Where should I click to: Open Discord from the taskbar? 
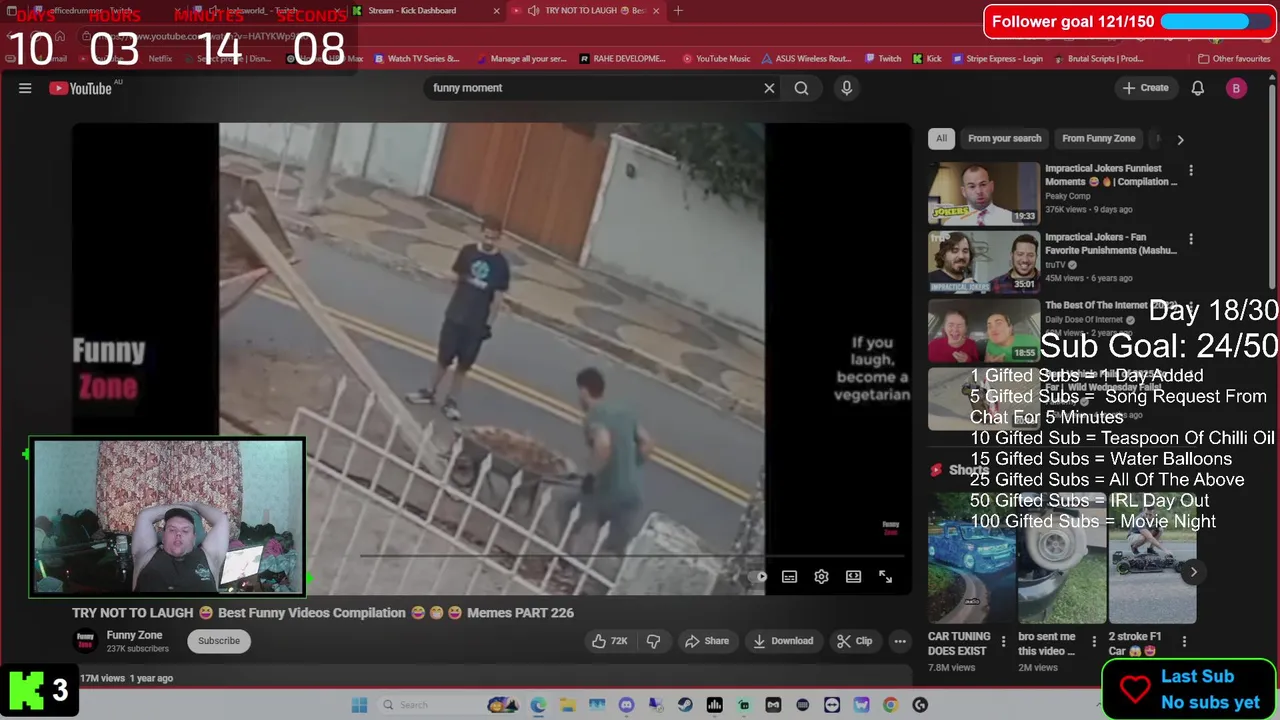click(x=626, y=705)
